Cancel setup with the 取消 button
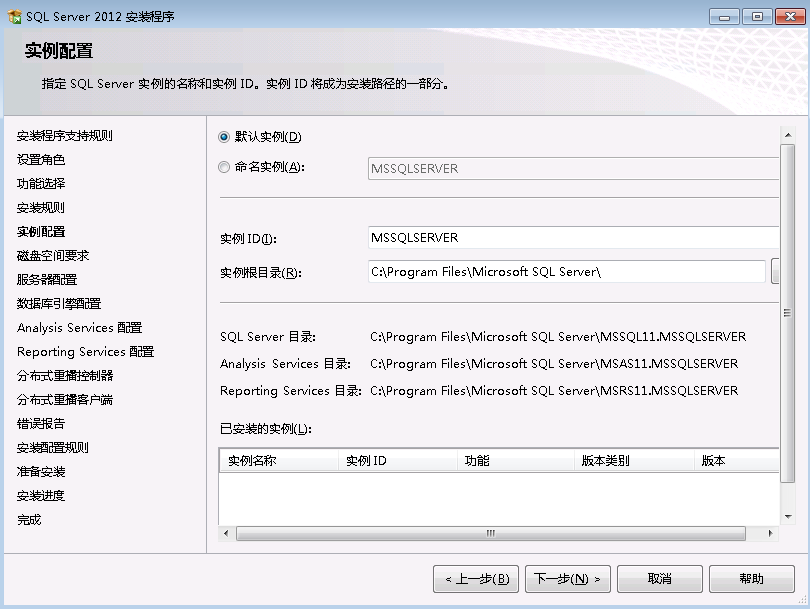810x609 pixels. tap(660, 579)
